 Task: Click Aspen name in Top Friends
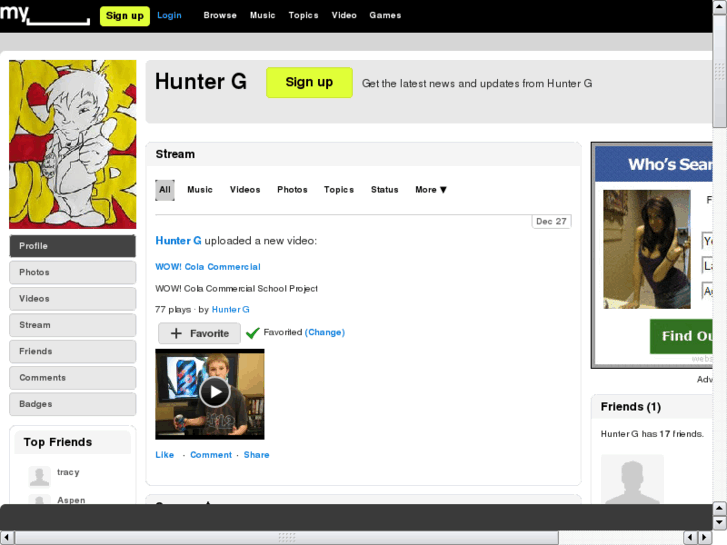click(71, 500)
